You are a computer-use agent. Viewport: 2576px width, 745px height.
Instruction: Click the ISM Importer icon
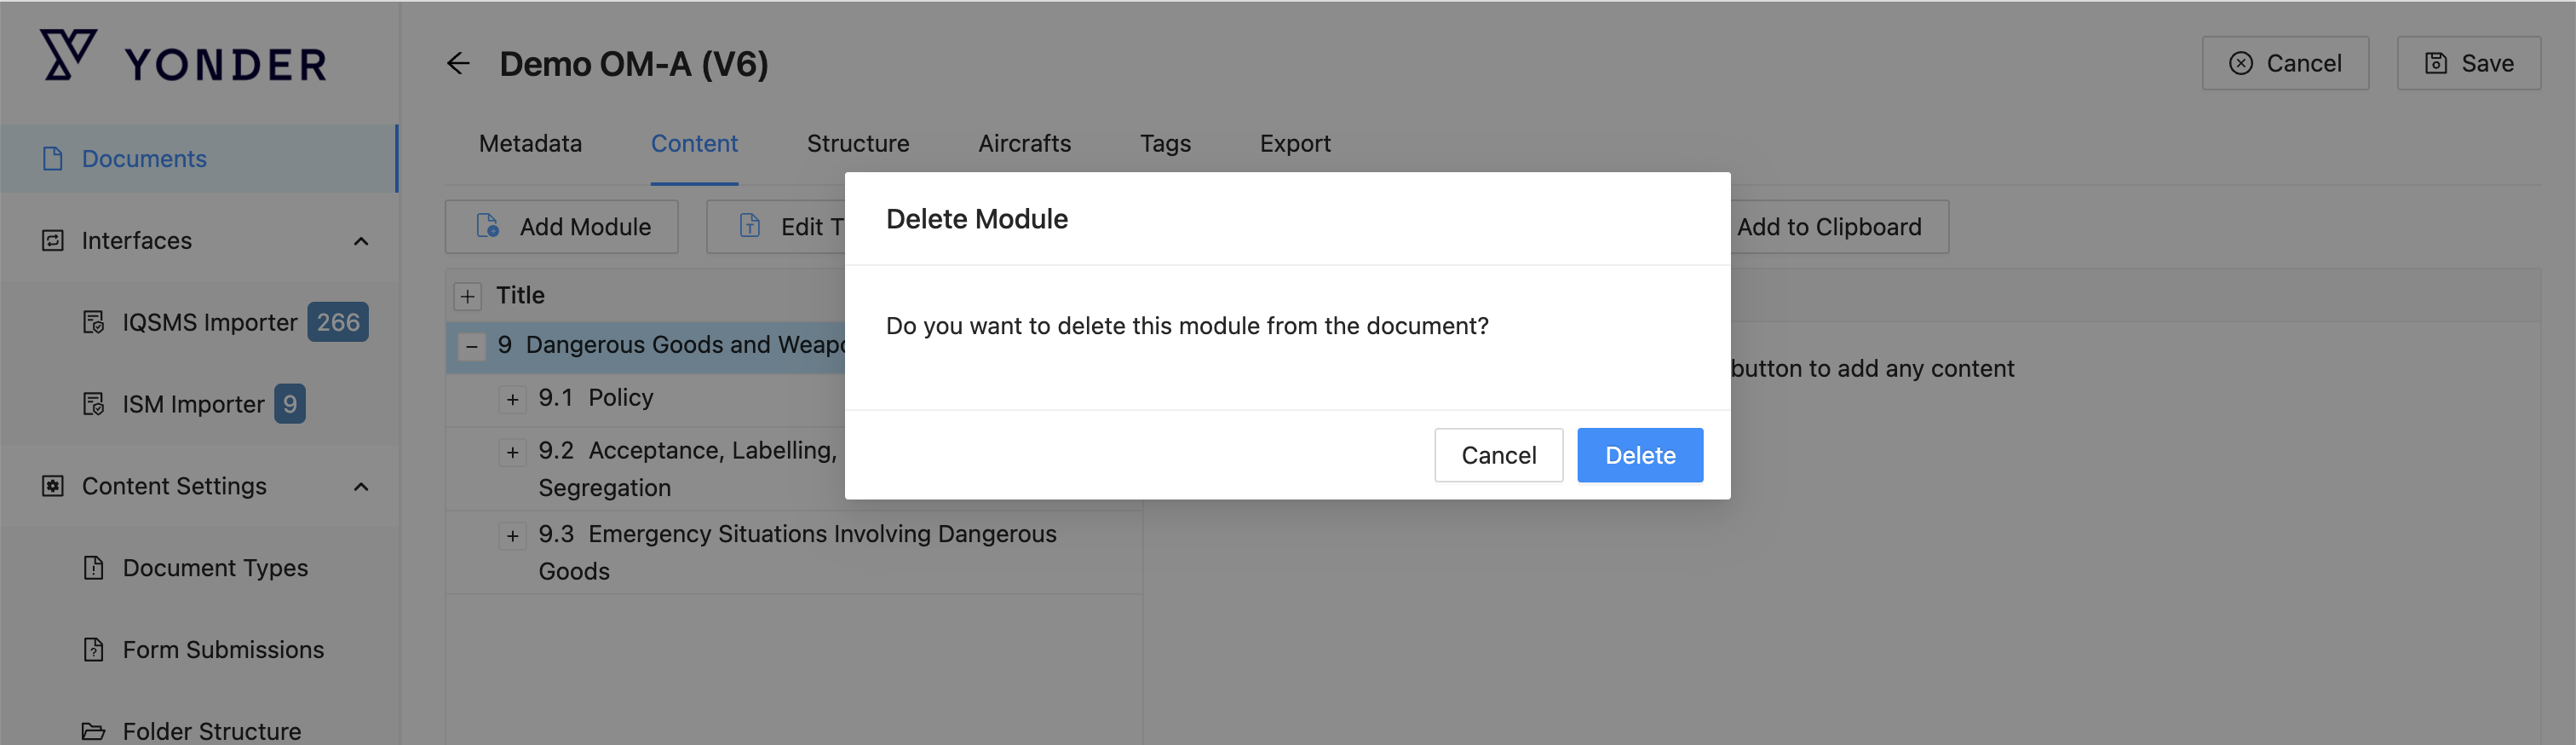click(x=94, y=404)
